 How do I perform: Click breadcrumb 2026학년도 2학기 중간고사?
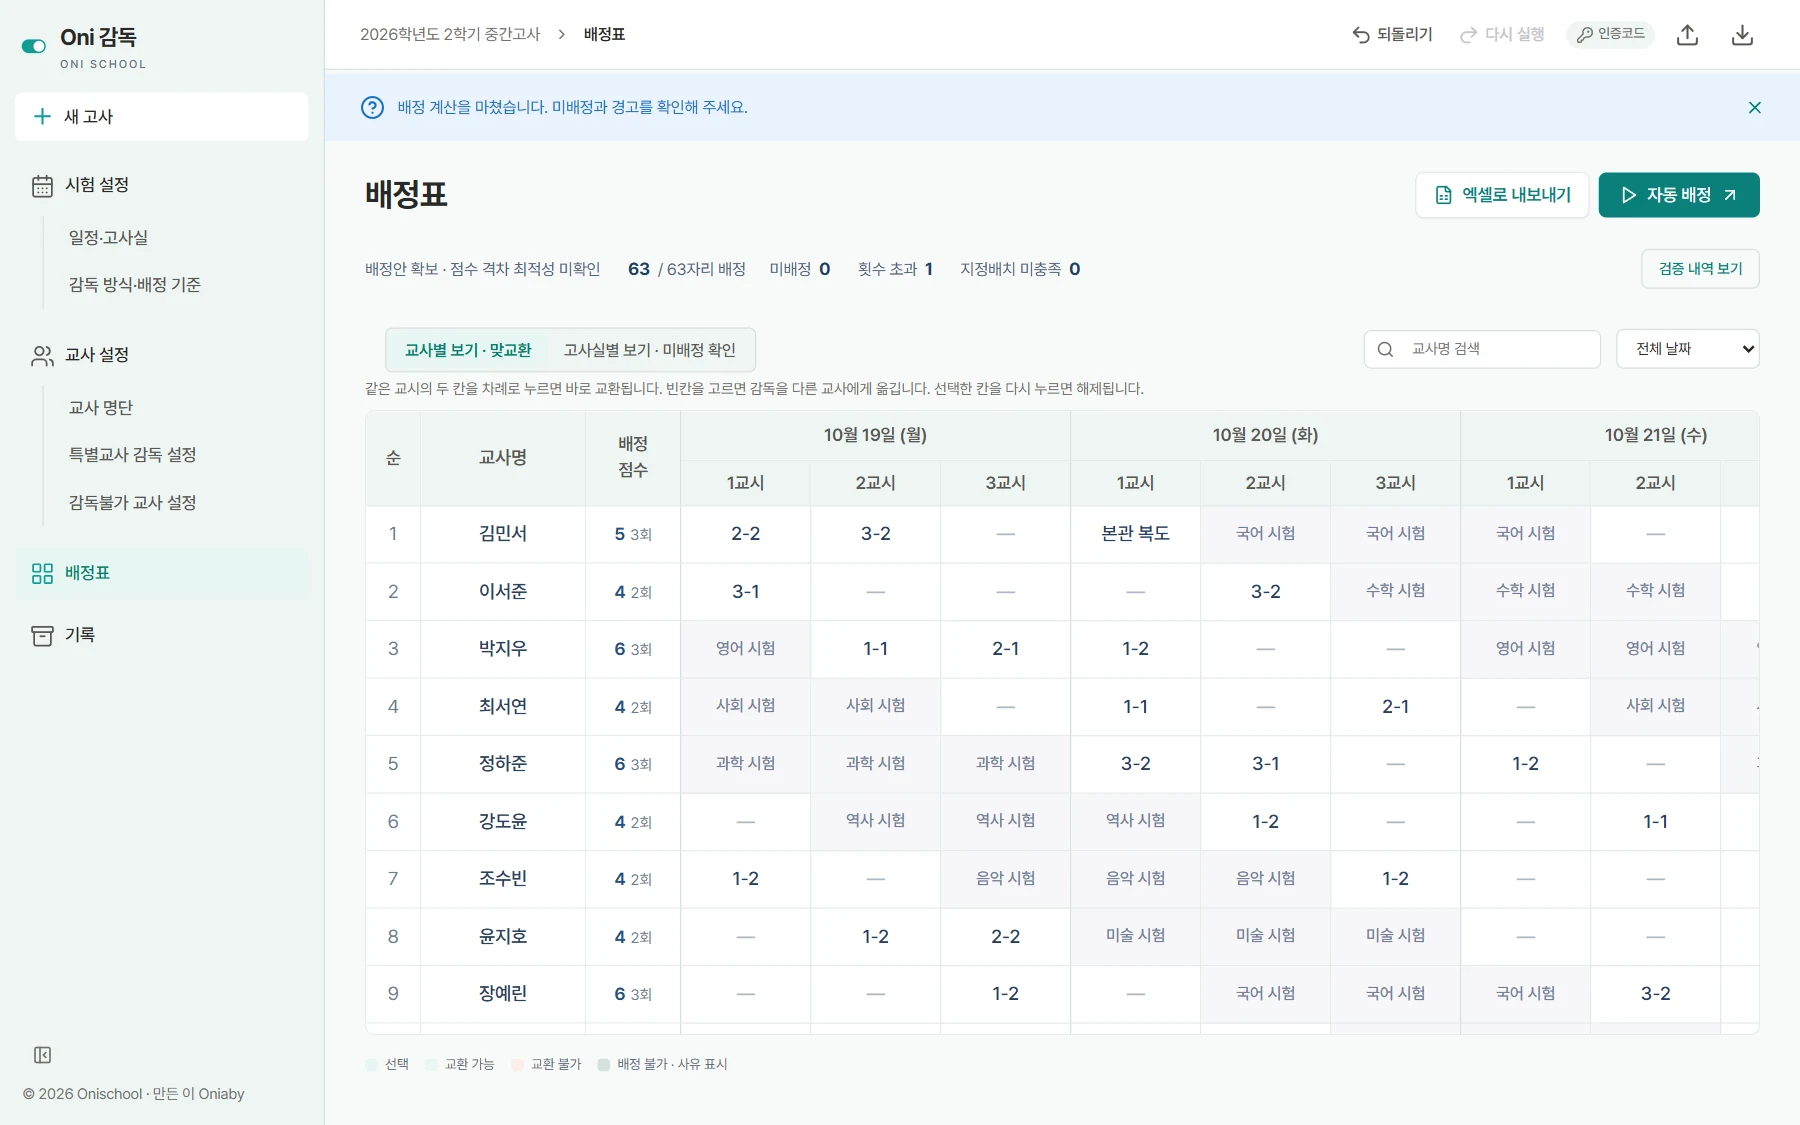point(450,34)
